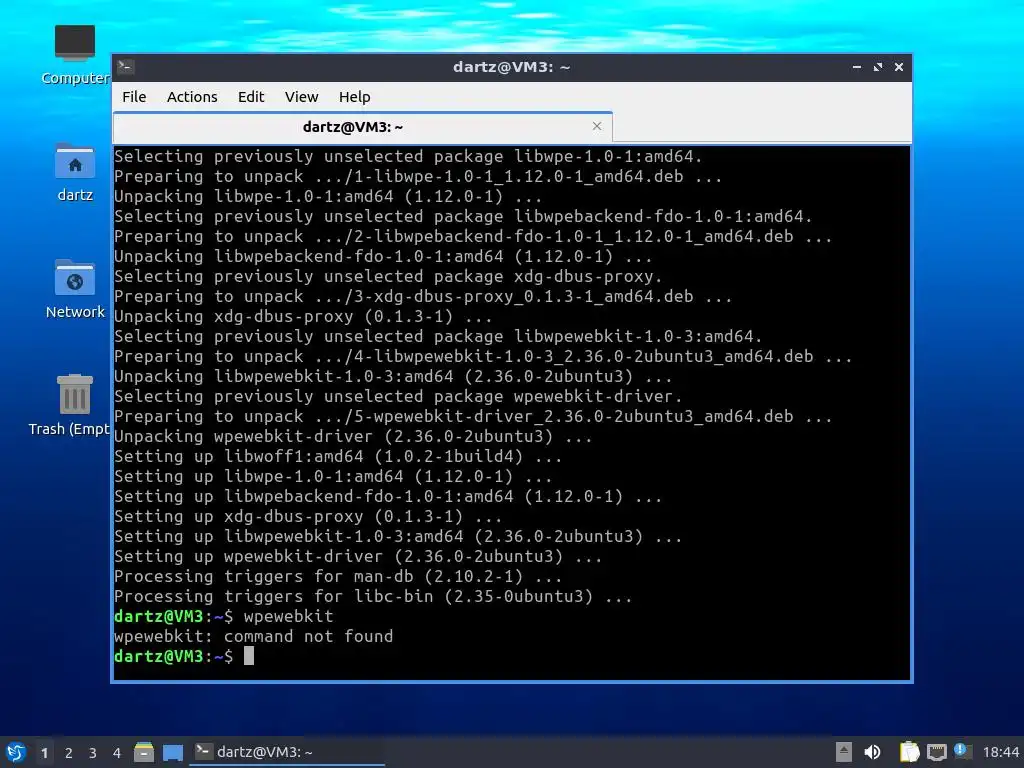Open the Lubuntu start menu icon
This screenshot has width=1024, height=768.
click(16, 752)
